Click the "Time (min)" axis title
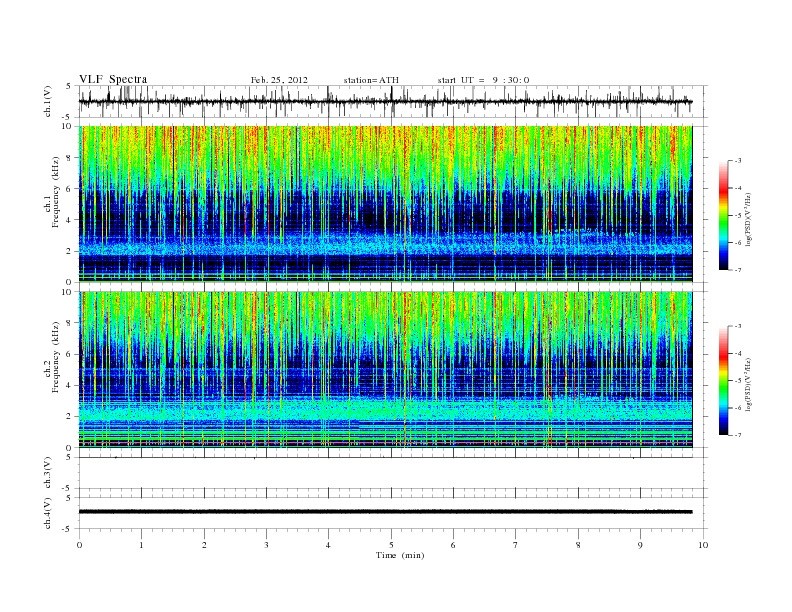The width and height of the screenshot is (792, 612). click(x=400, y=555)
